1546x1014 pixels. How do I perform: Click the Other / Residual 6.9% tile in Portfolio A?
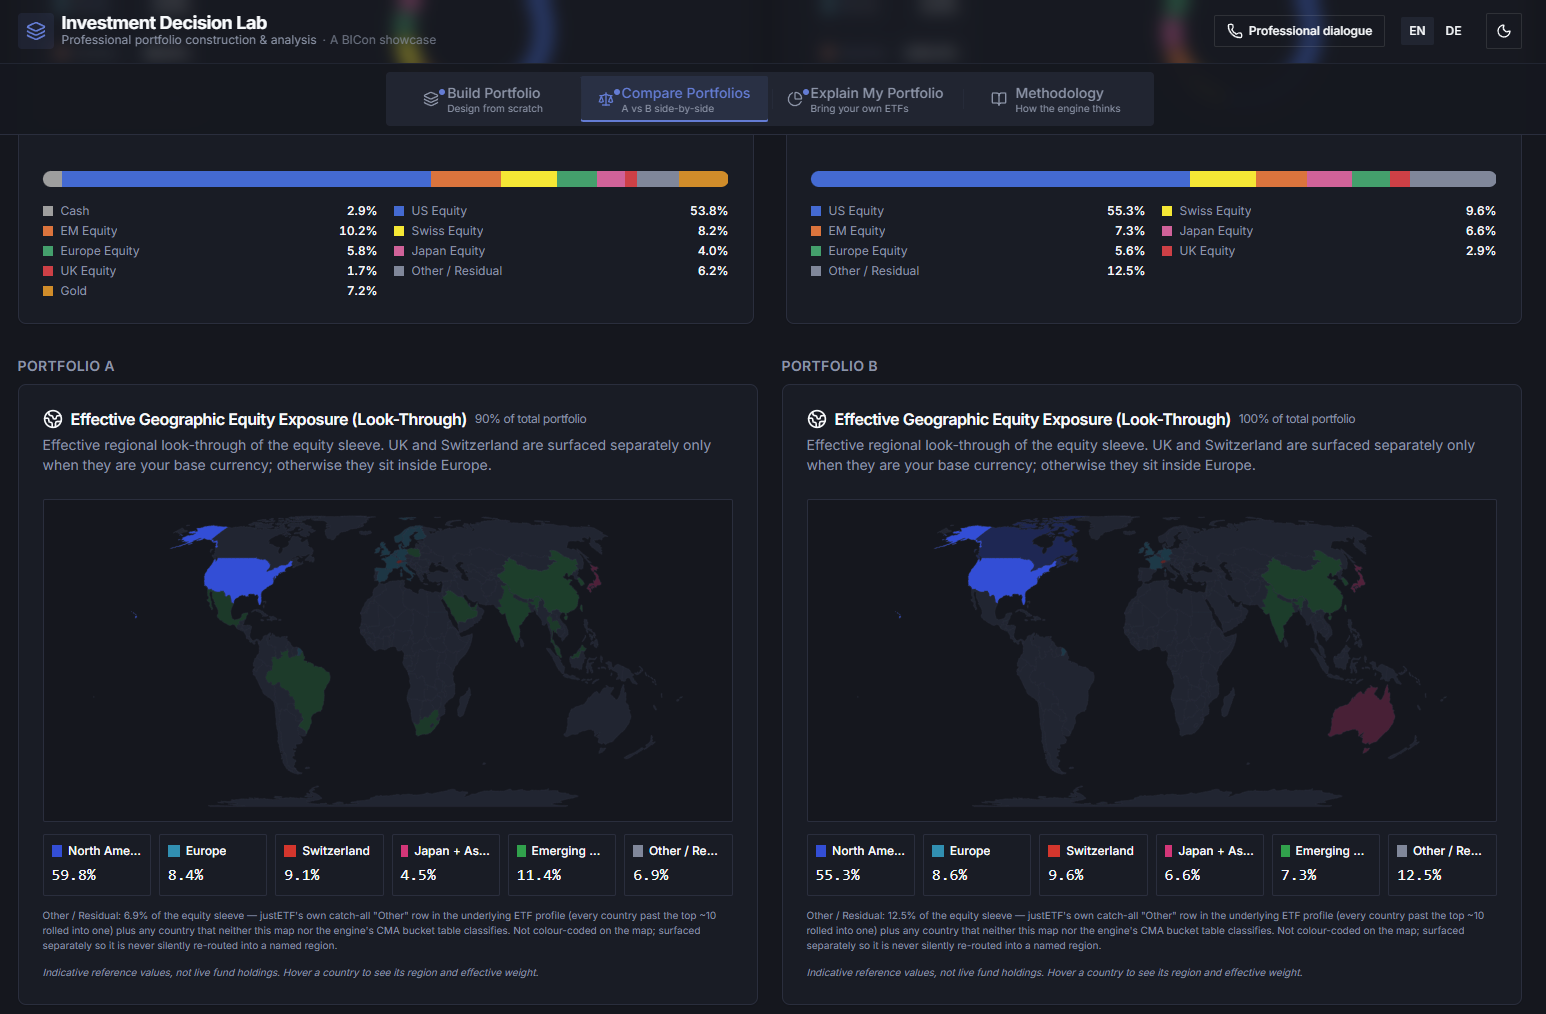click(678, 864)
